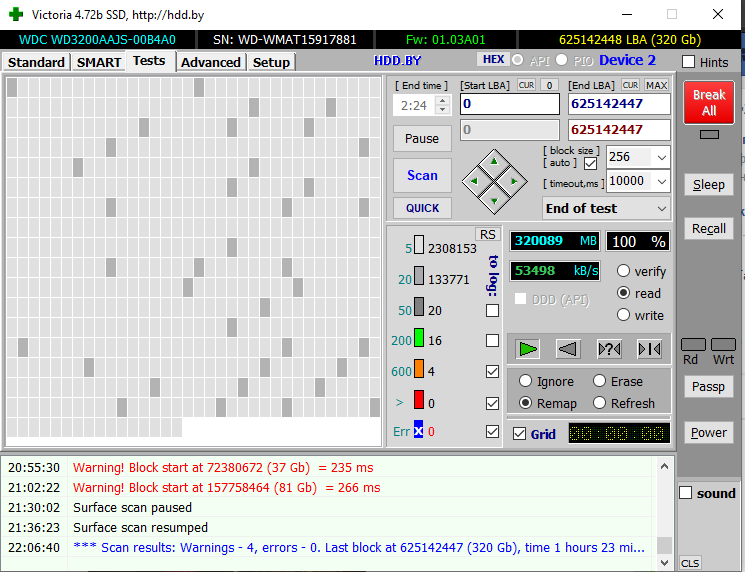745x572 pixels.
Task: Click the Sleep button
Action: coord(708,184)
